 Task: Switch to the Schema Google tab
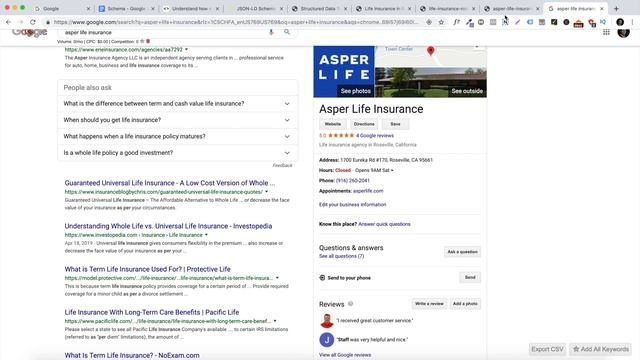point(127,9)
